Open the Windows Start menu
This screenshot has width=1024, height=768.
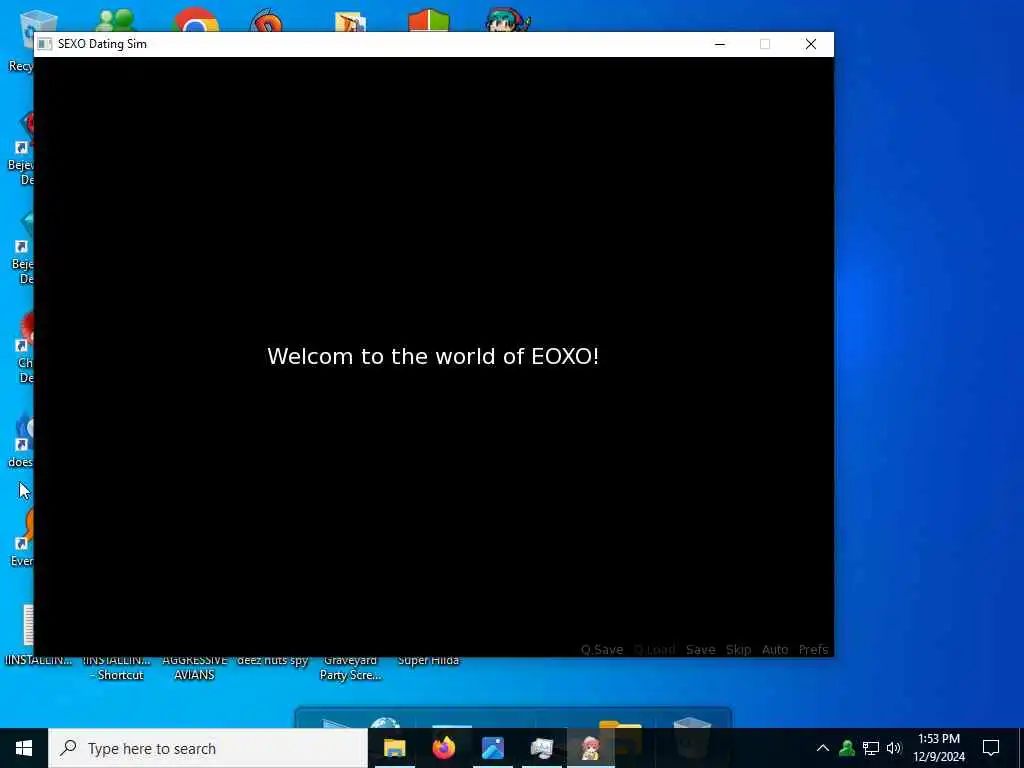click(24, 748)
